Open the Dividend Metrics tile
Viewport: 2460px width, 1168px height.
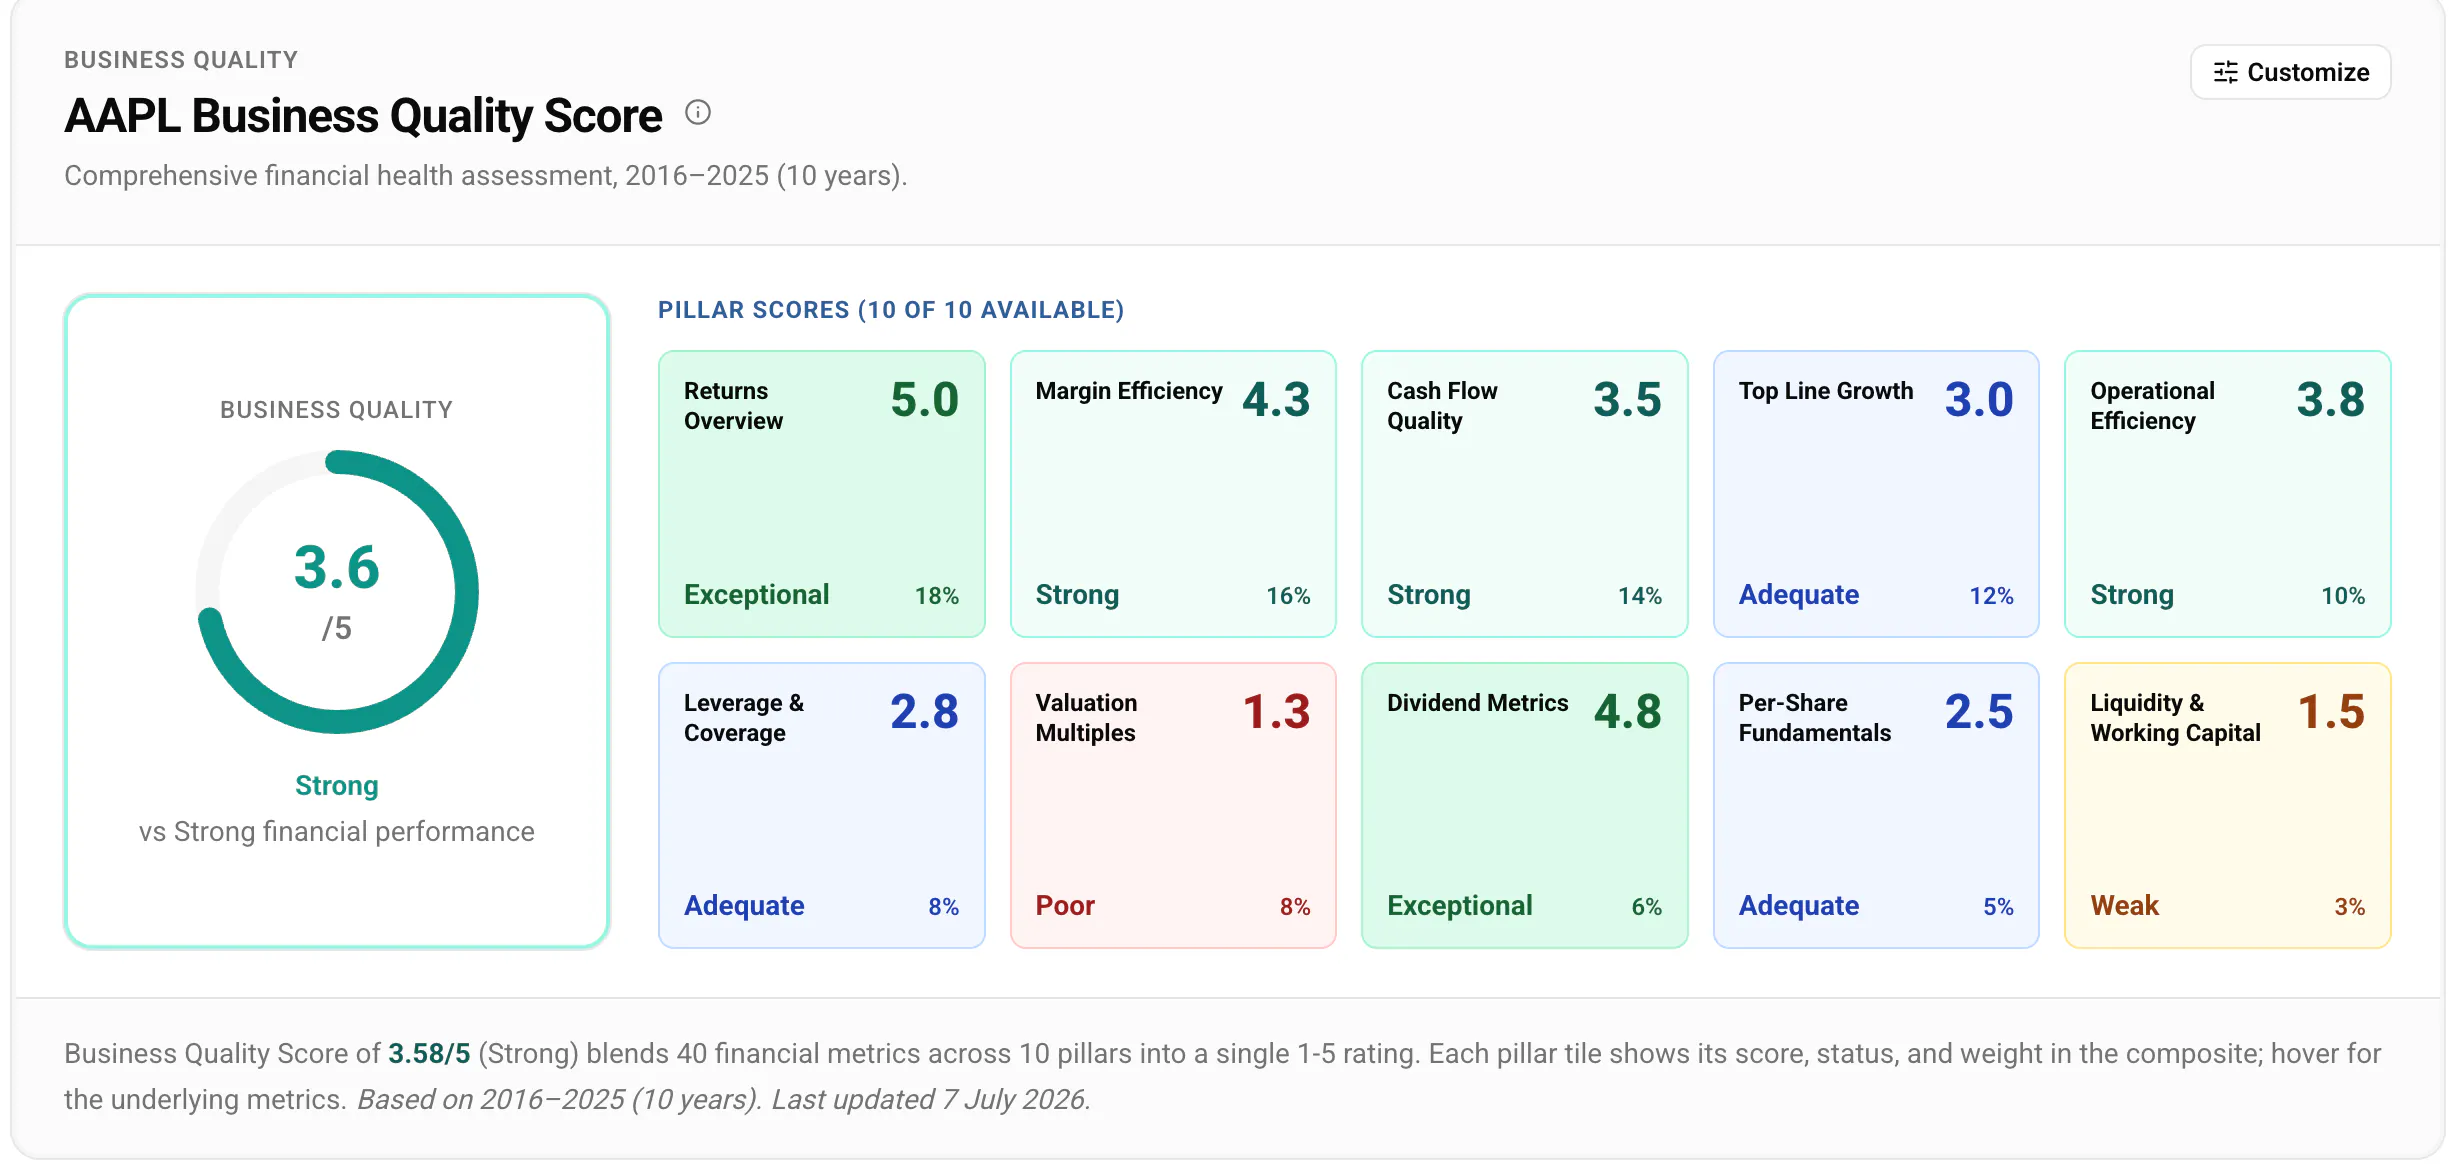pyautogui.click(x=1525, y=805)
